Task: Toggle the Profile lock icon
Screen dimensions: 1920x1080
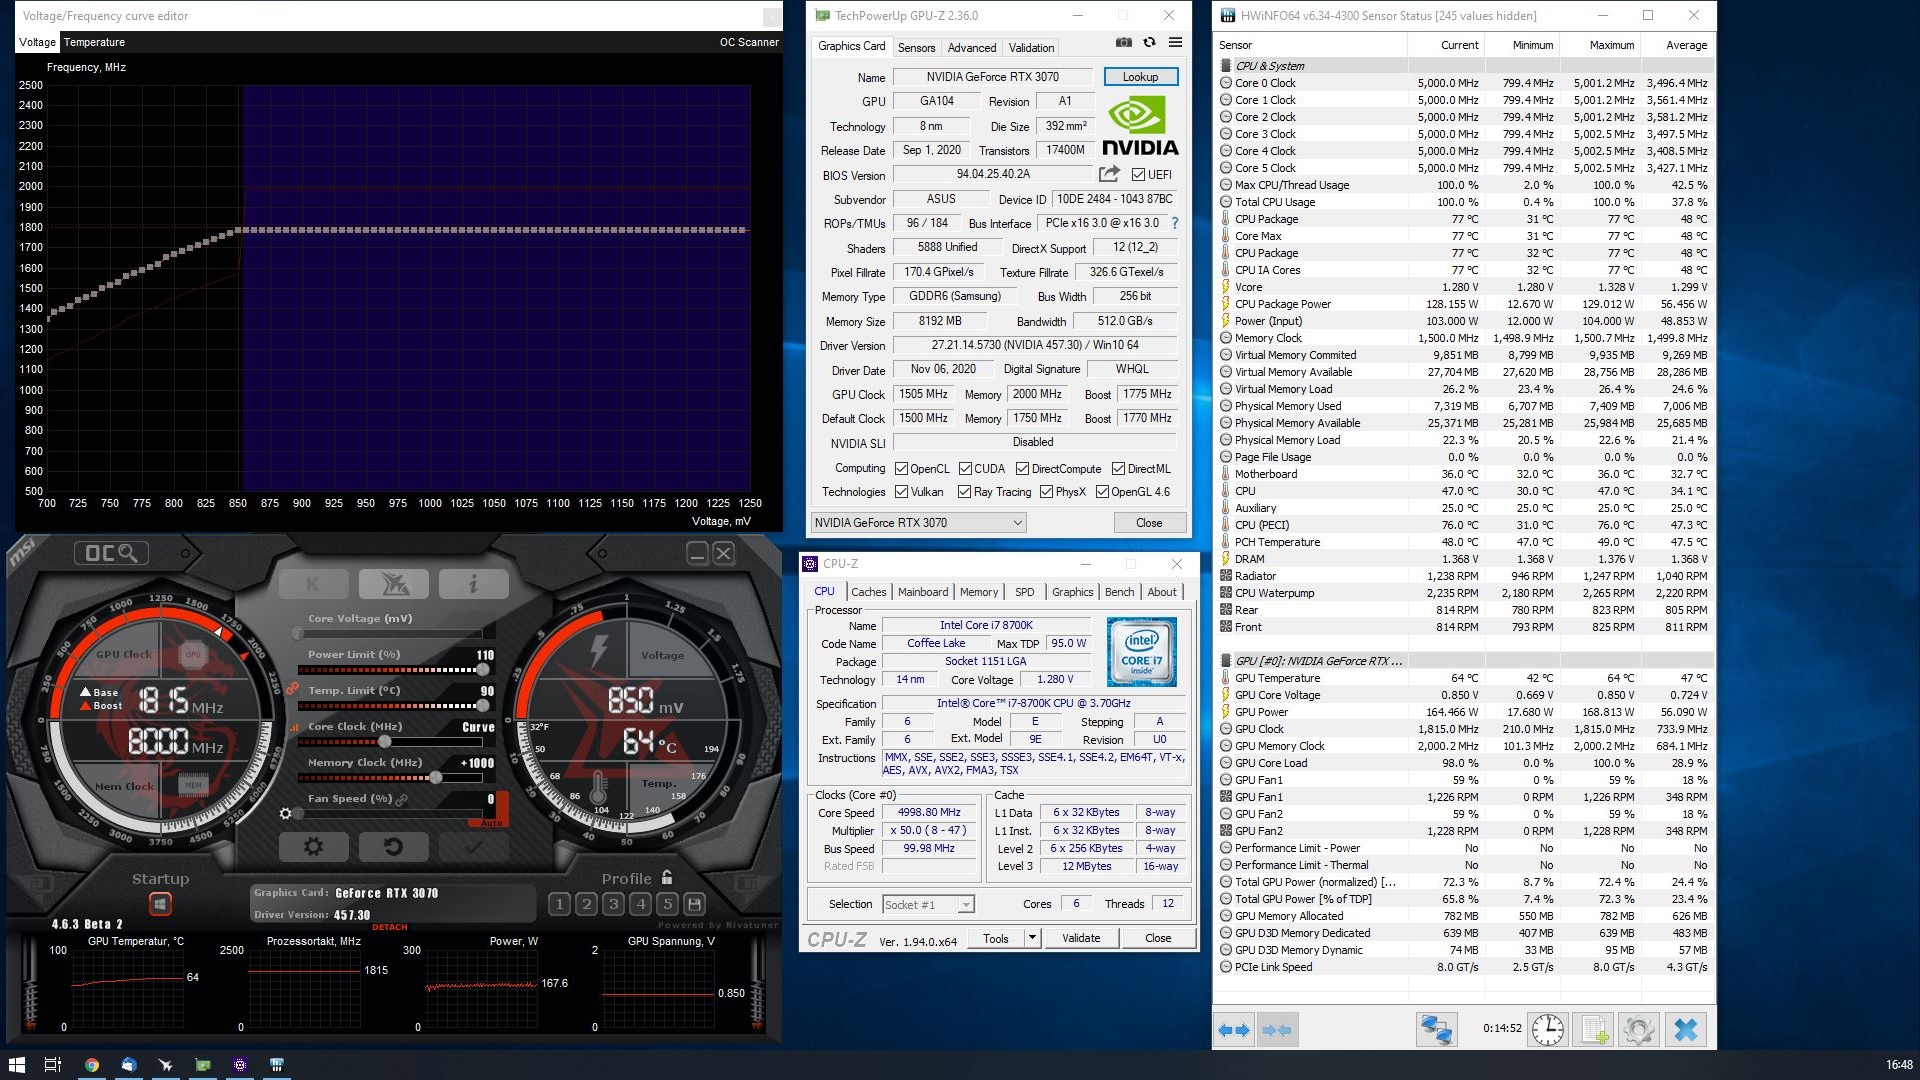Action: tap(667, 878)
